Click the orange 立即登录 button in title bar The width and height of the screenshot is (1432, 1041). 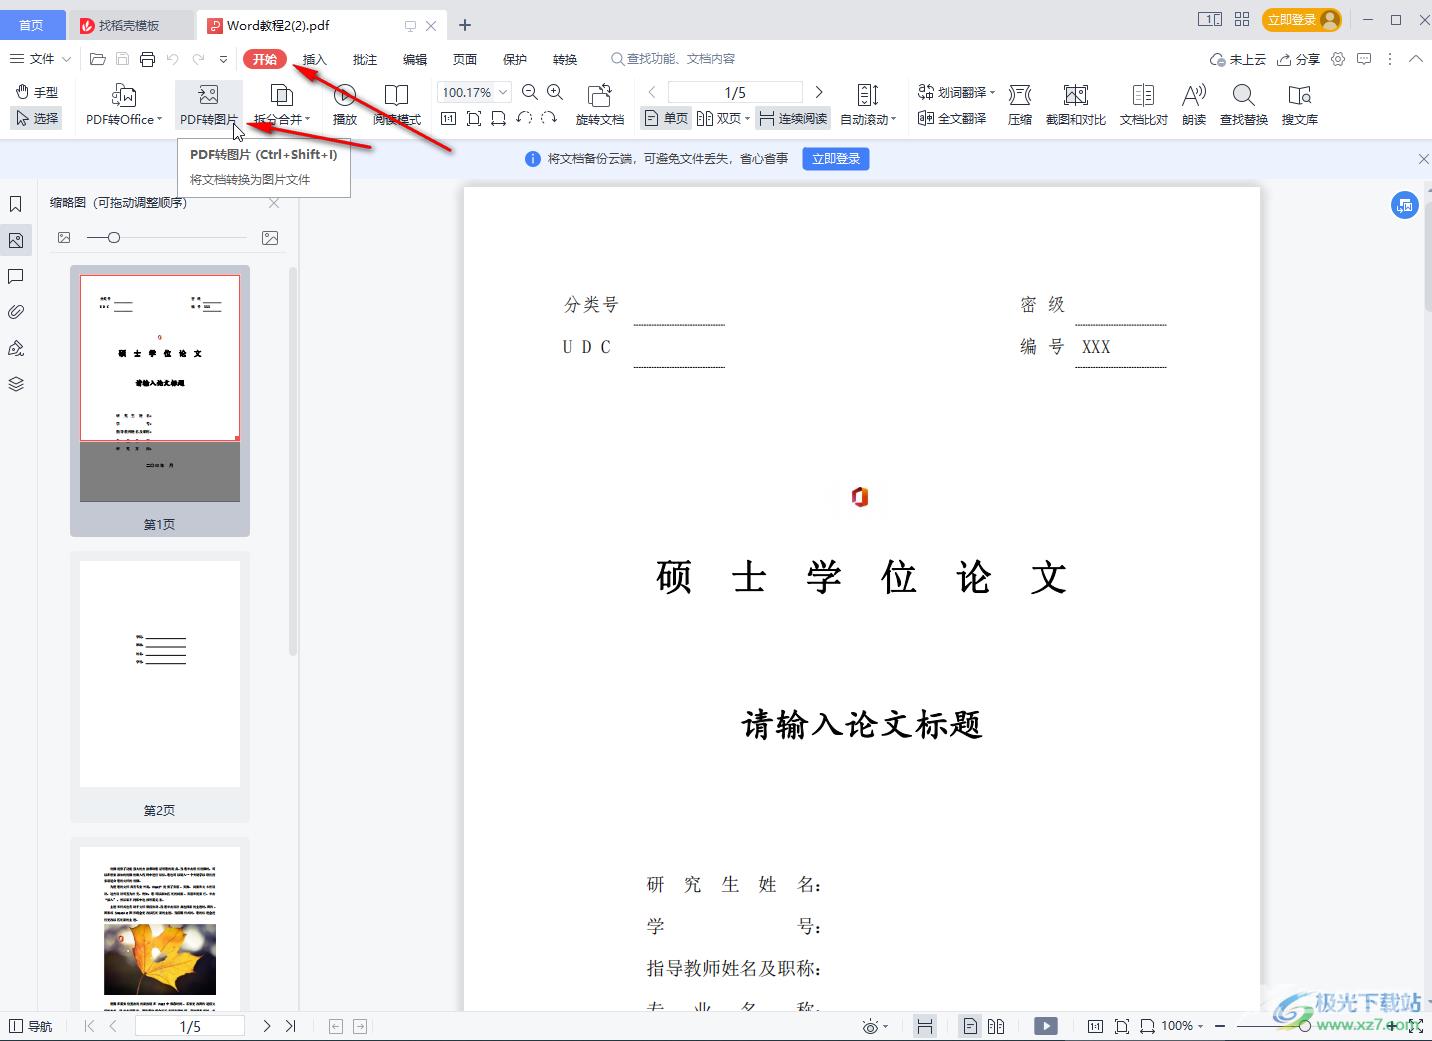[1302, 19]
